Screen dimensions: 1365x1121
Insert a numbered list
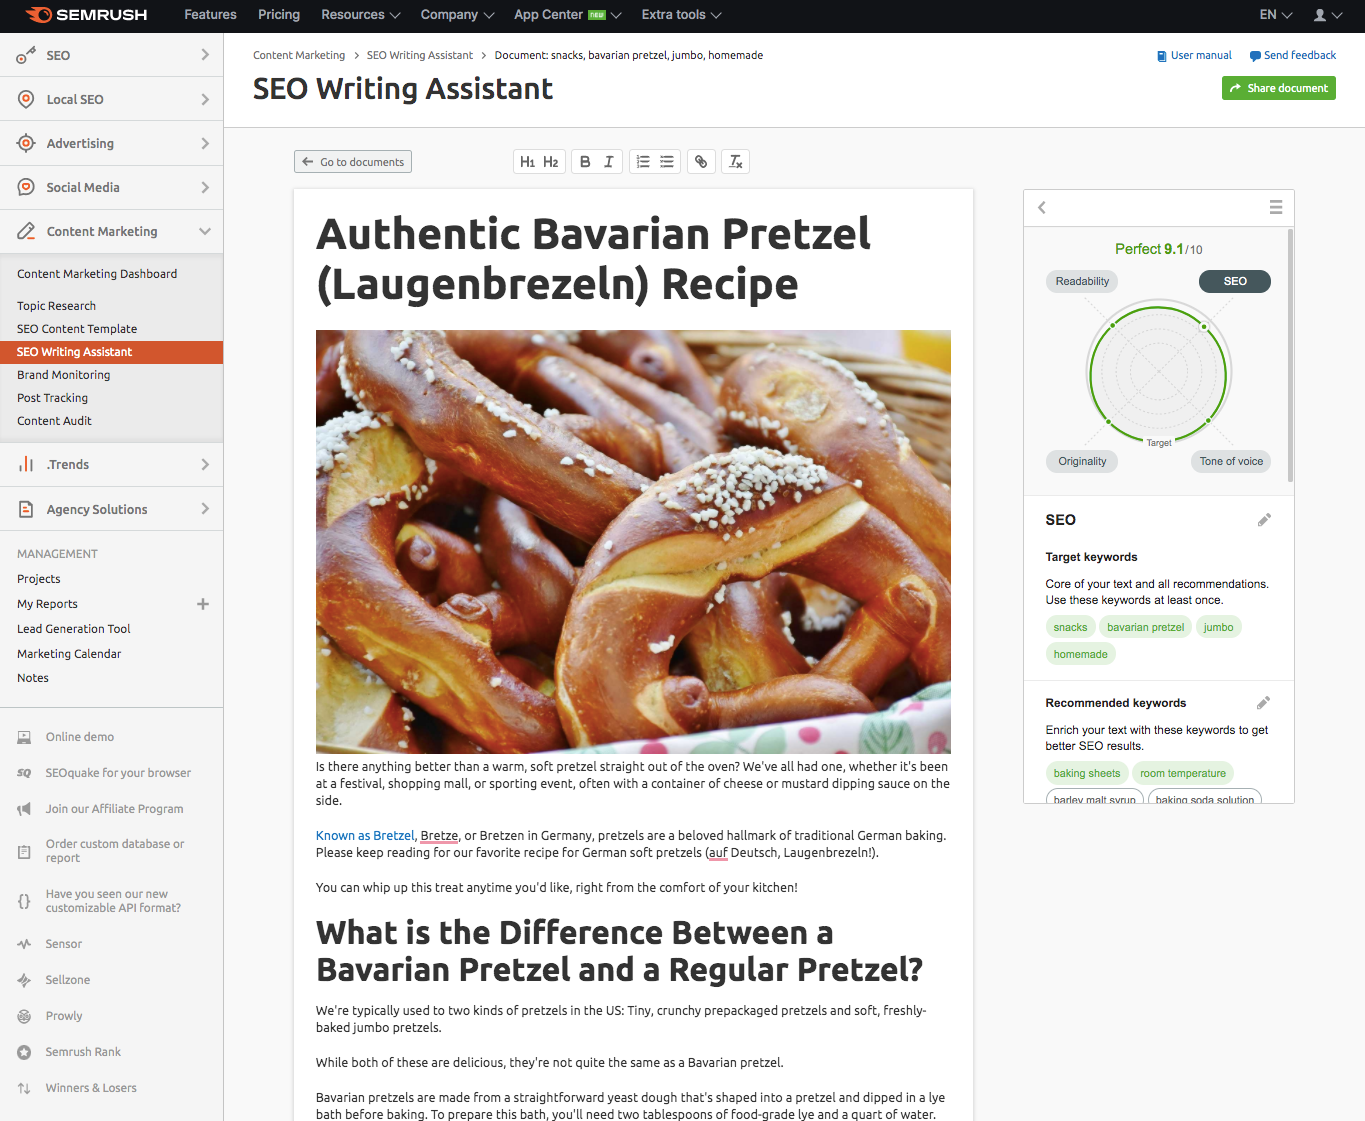(x=643, y=162)
